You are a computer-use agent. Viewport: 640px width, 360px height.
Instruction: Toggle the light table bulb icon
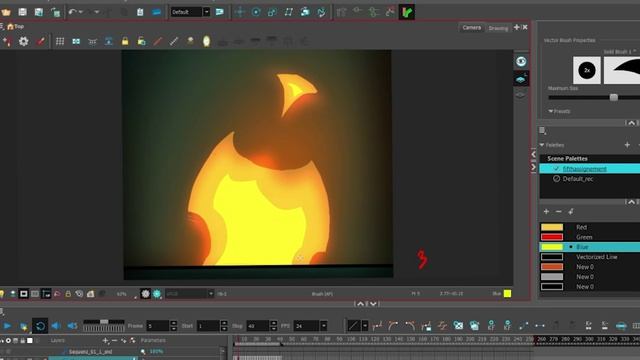207,41
